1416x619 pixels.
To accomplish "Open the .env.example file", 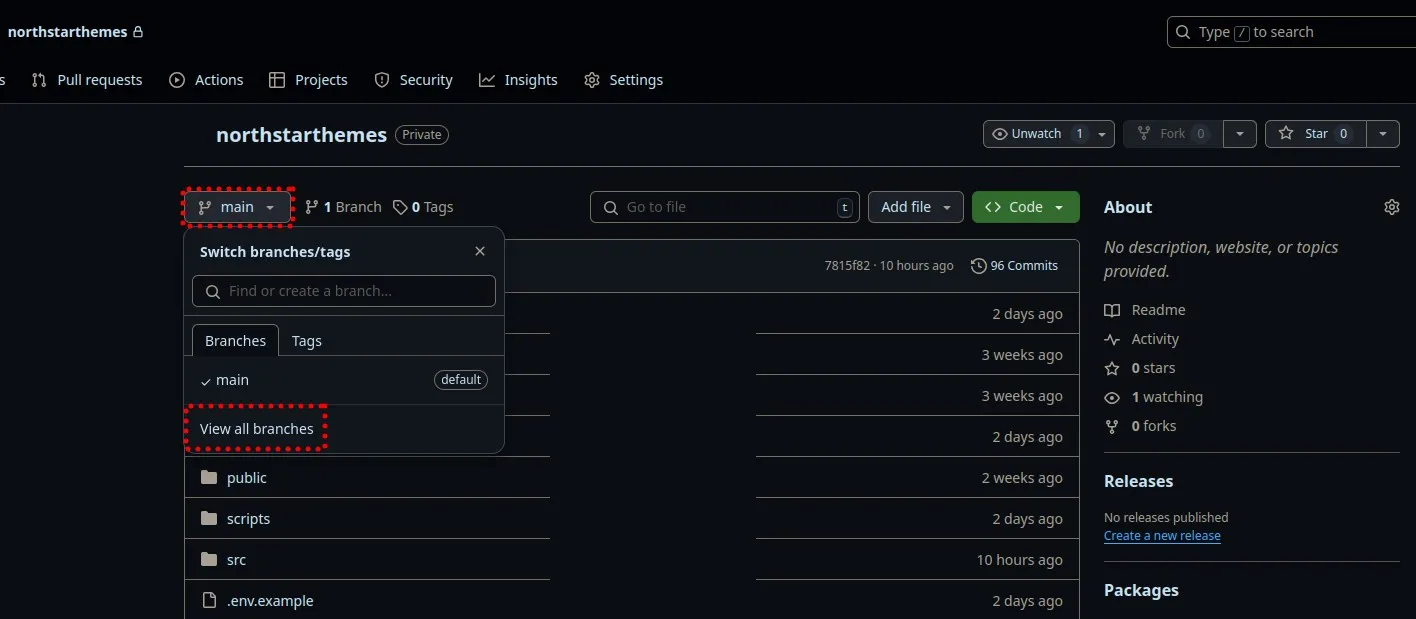I will [270, 601].
